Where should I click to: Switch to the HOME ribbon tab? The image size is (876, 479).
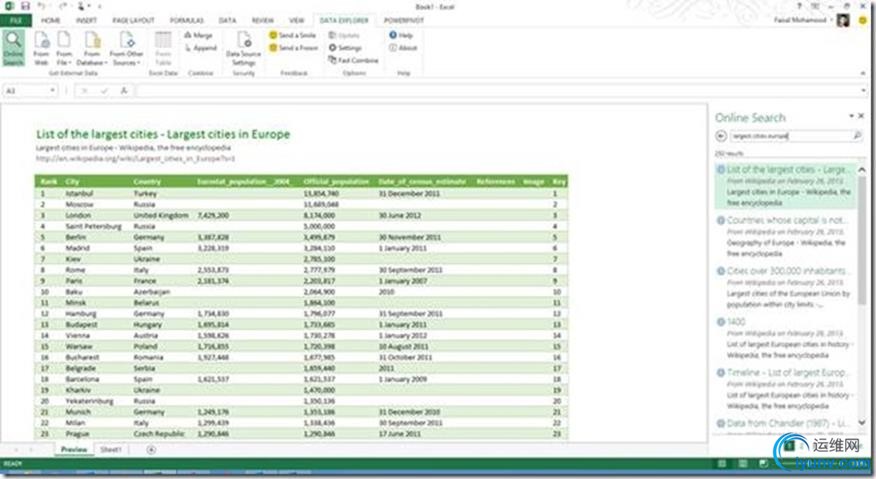pos(51,21)
